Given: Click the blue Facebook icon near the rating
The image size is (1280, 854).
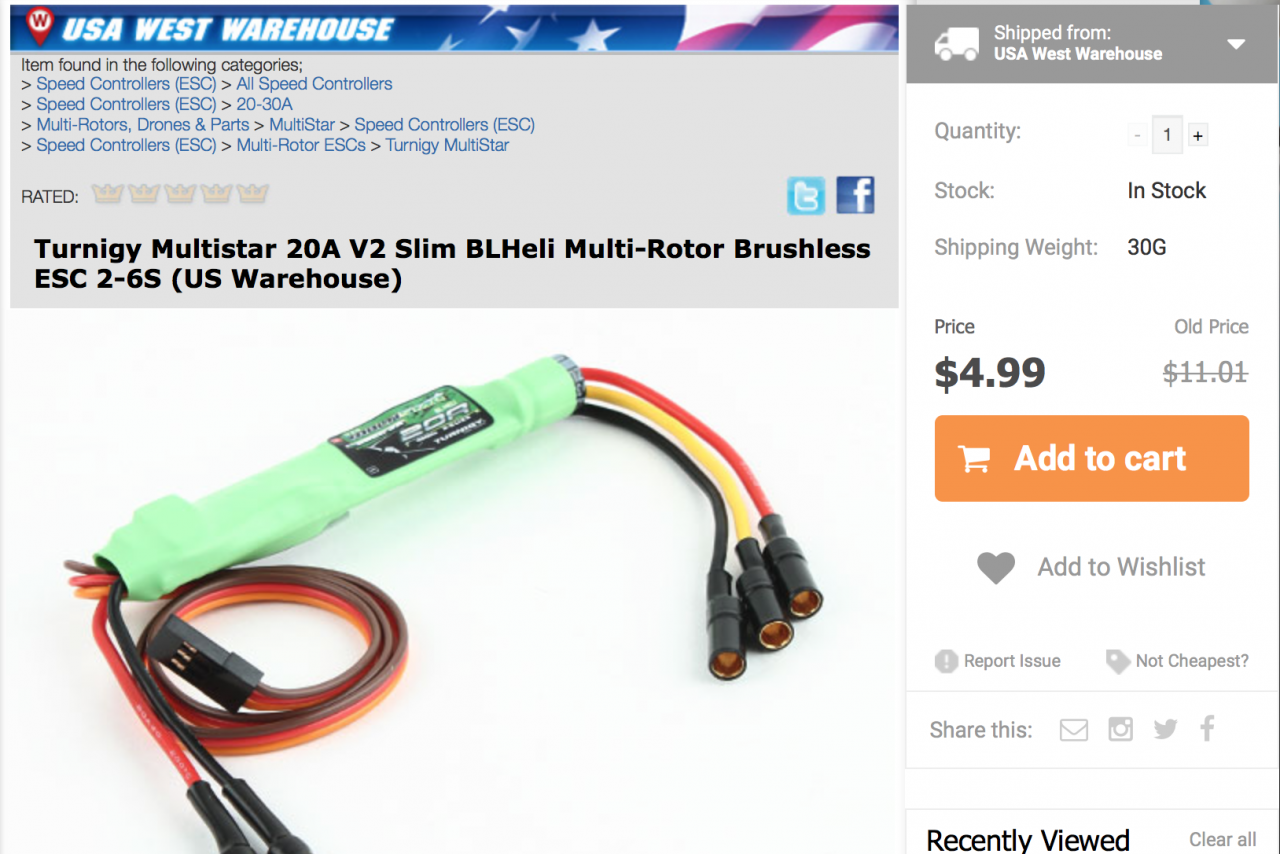Looking at the screenshot, I should [855, 195].
